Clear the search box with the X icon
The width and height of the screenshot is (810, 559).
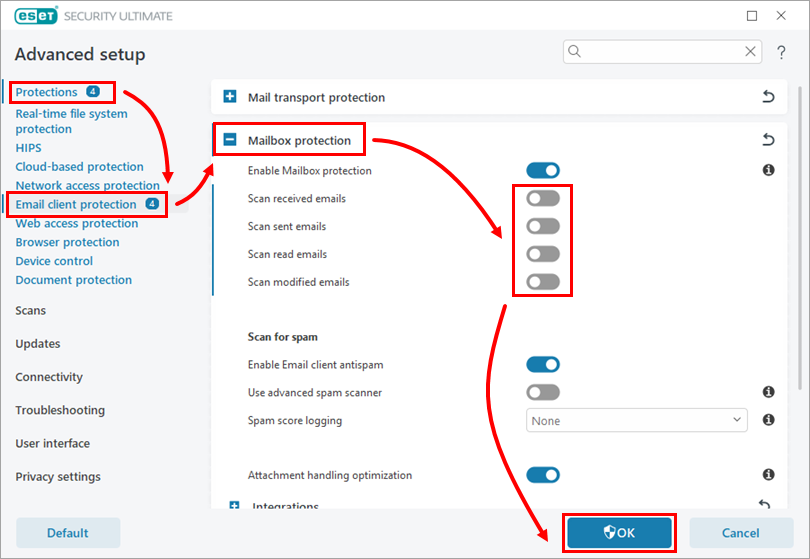[750, 51]
